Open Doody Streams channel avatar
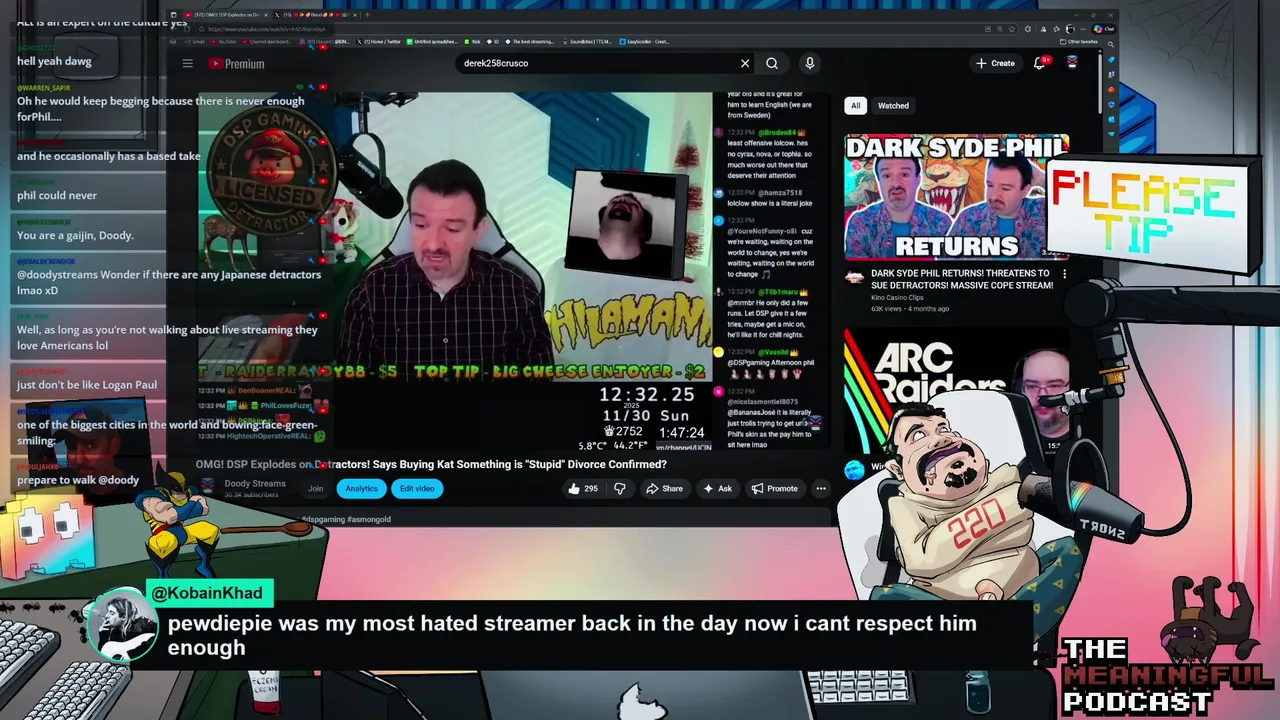This screenshot has width=1280, height=720. coord(207,487)
